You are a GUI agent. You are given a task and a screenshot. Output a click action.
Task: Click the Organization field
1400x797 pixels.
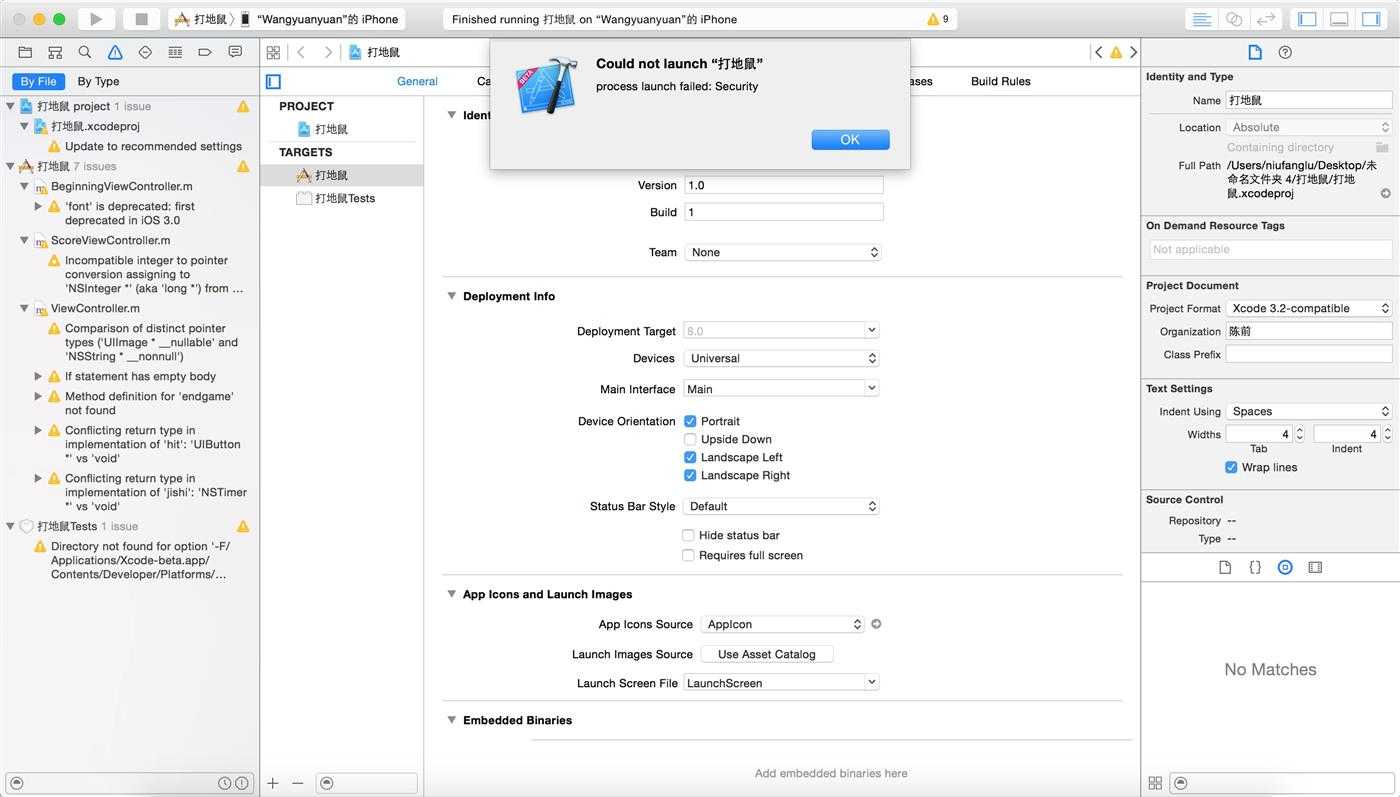click(x=1309, y=331)
